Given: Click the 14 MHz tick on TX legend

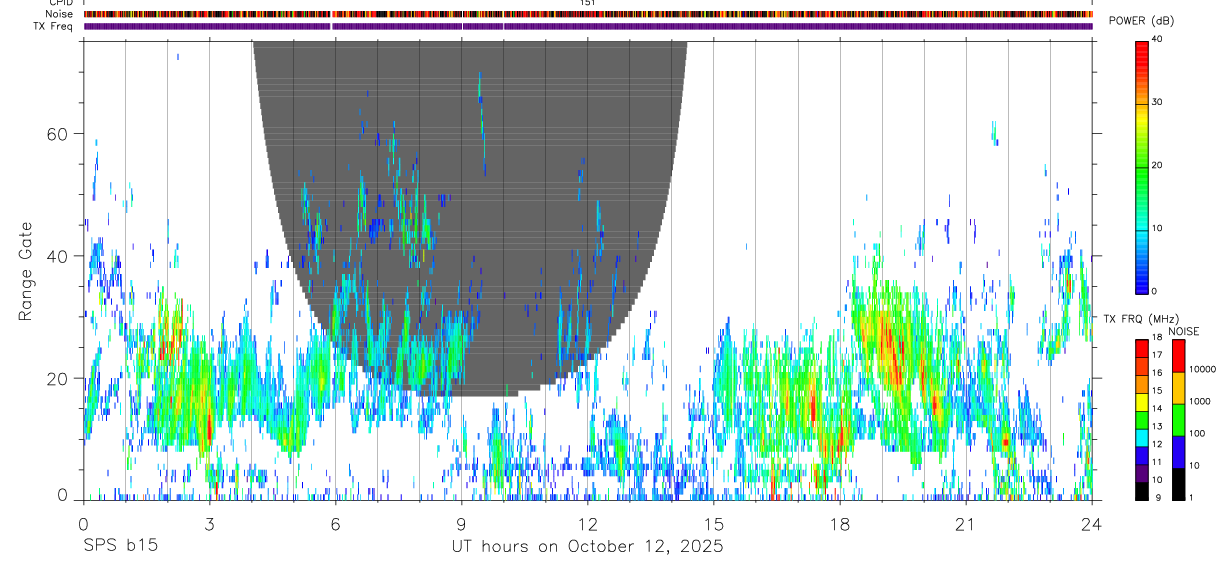Looking at the screenshot, I should 1156,408.
